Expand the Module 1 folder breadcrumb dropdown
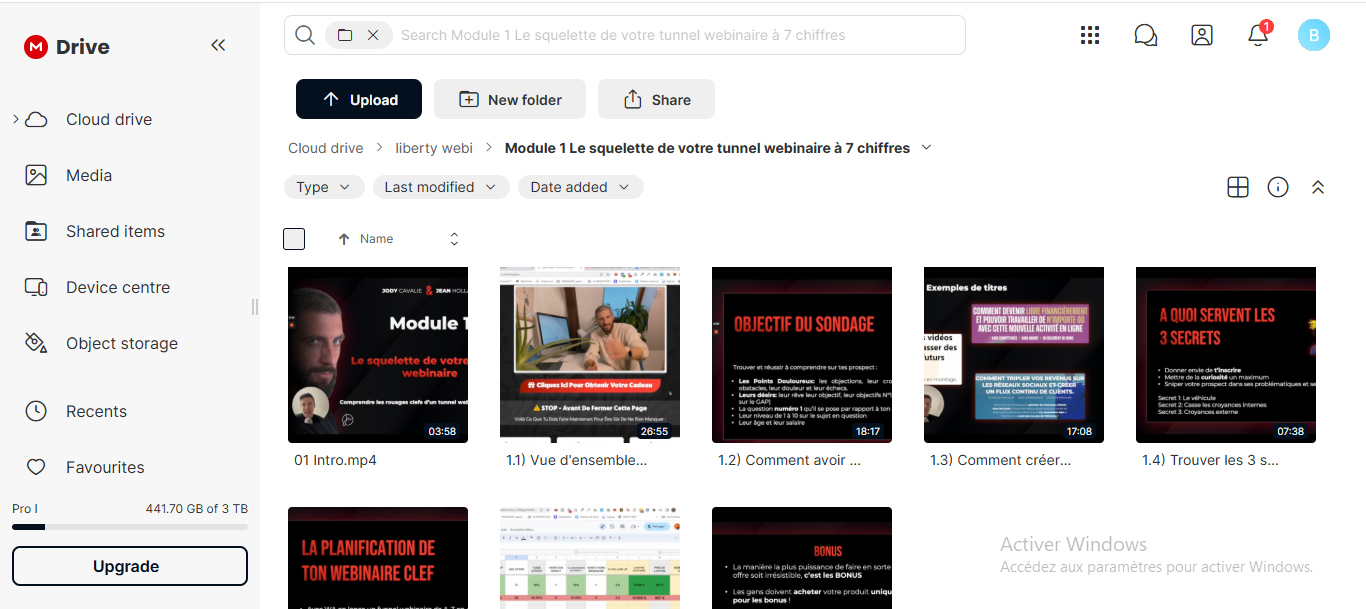 [926, 148]
